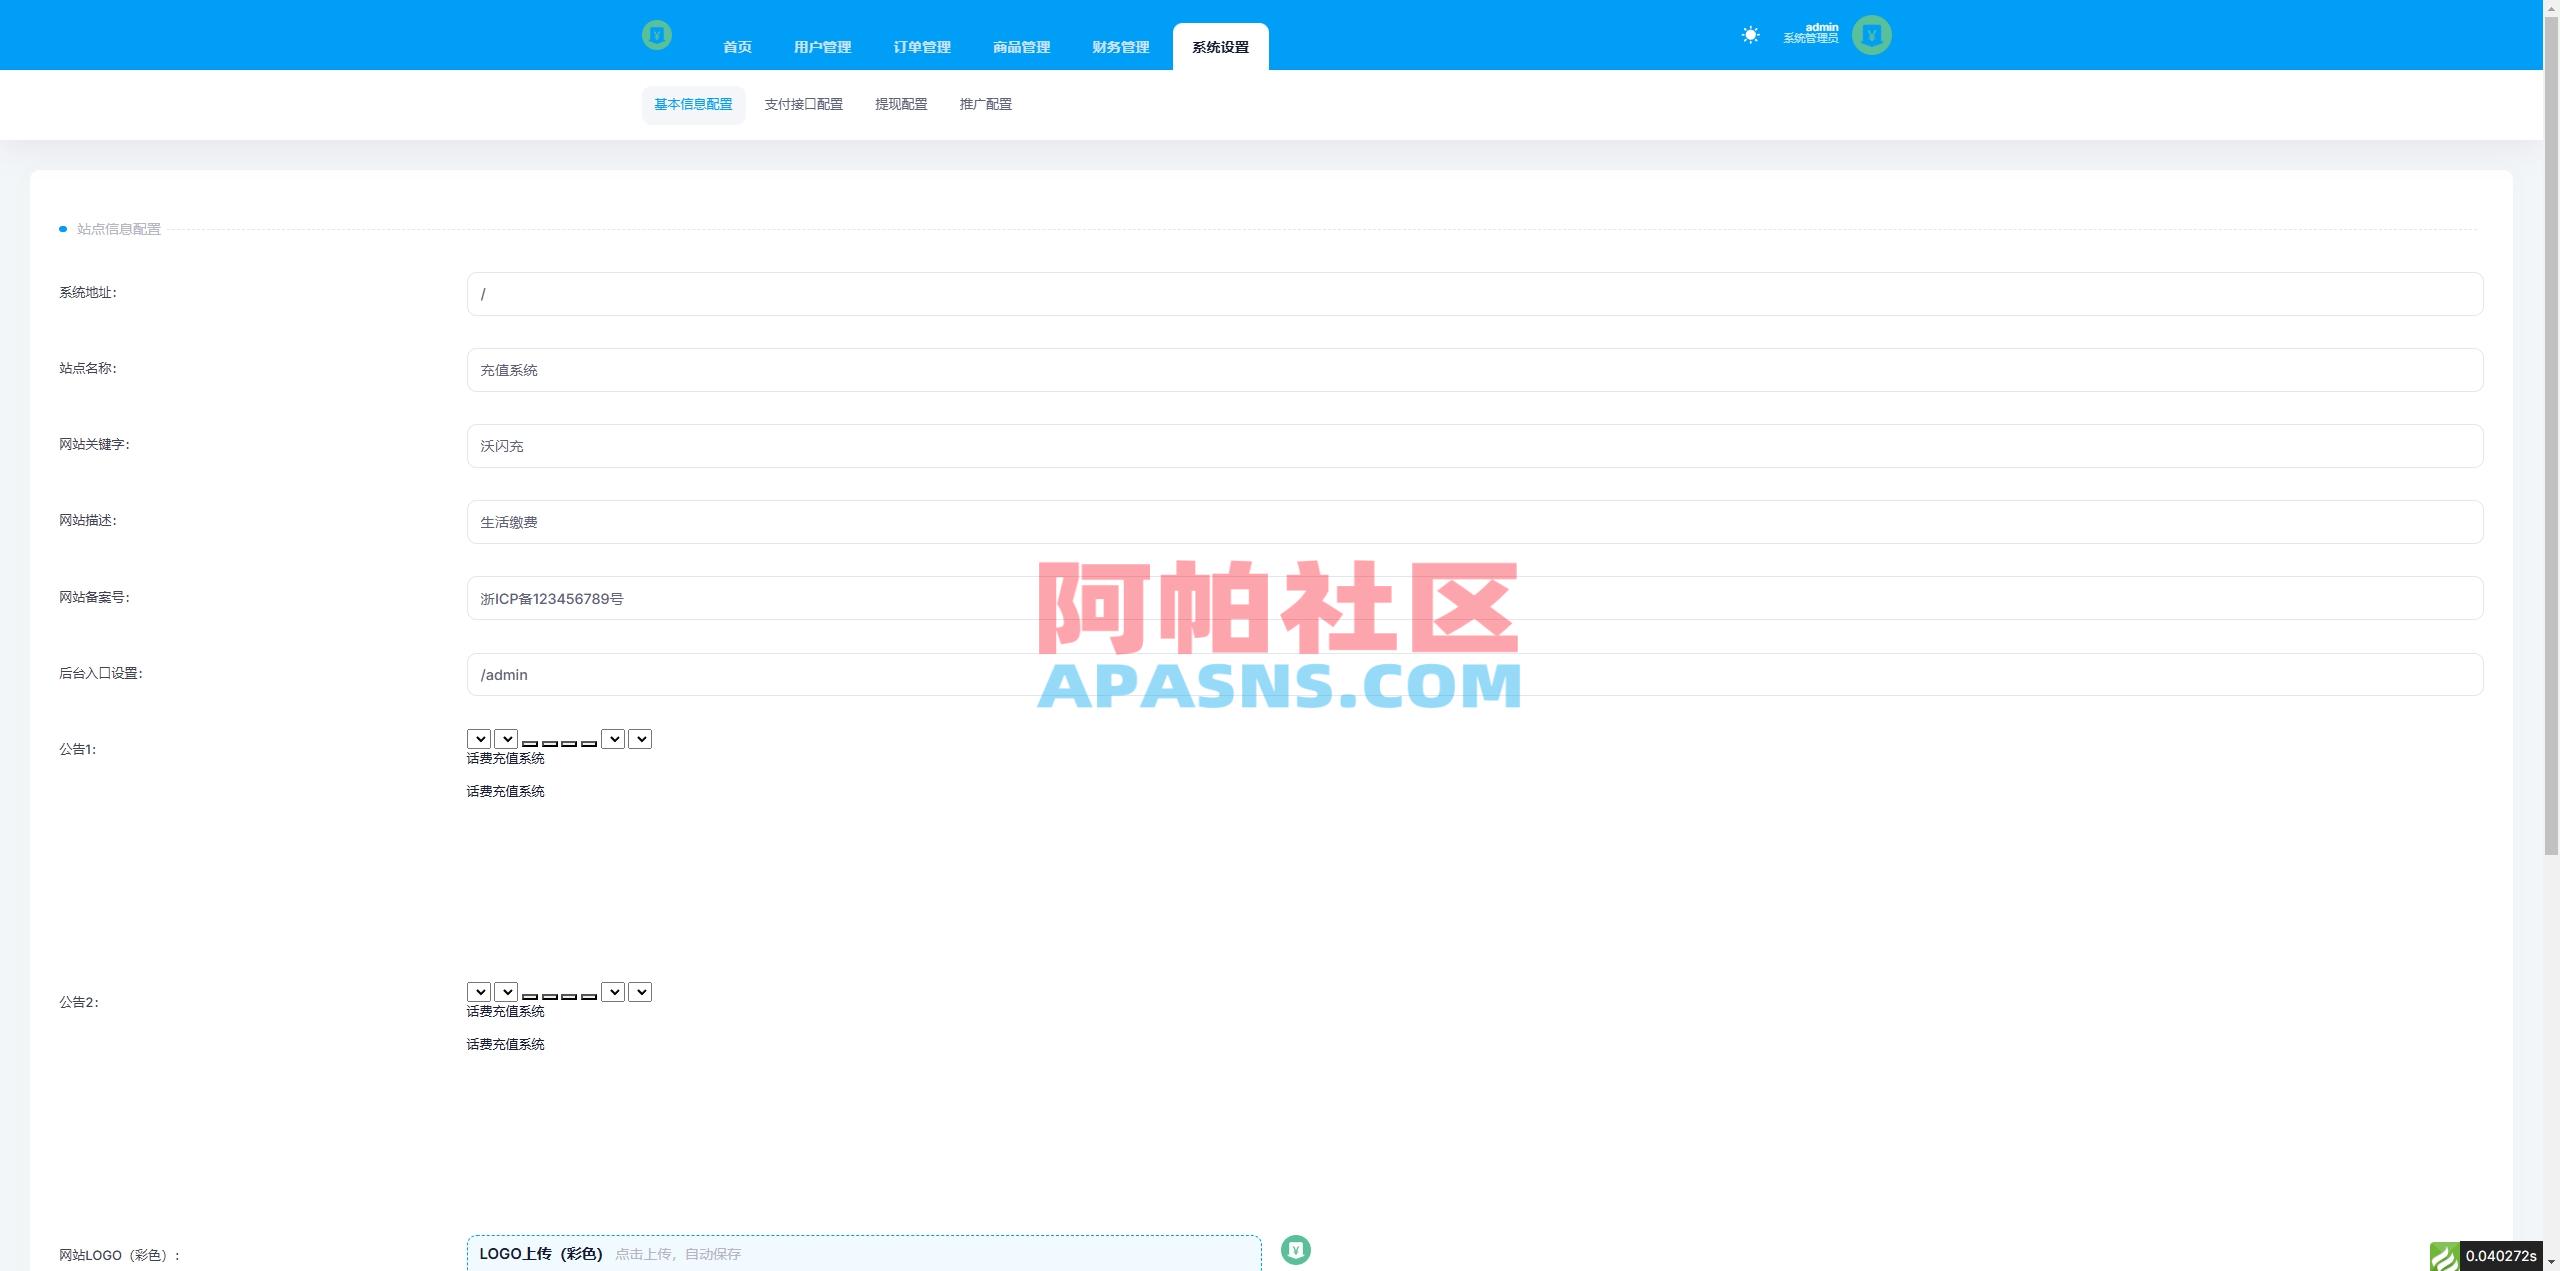
Task: Toggle light/dark theme via the sun icon
Action: 1751,34
